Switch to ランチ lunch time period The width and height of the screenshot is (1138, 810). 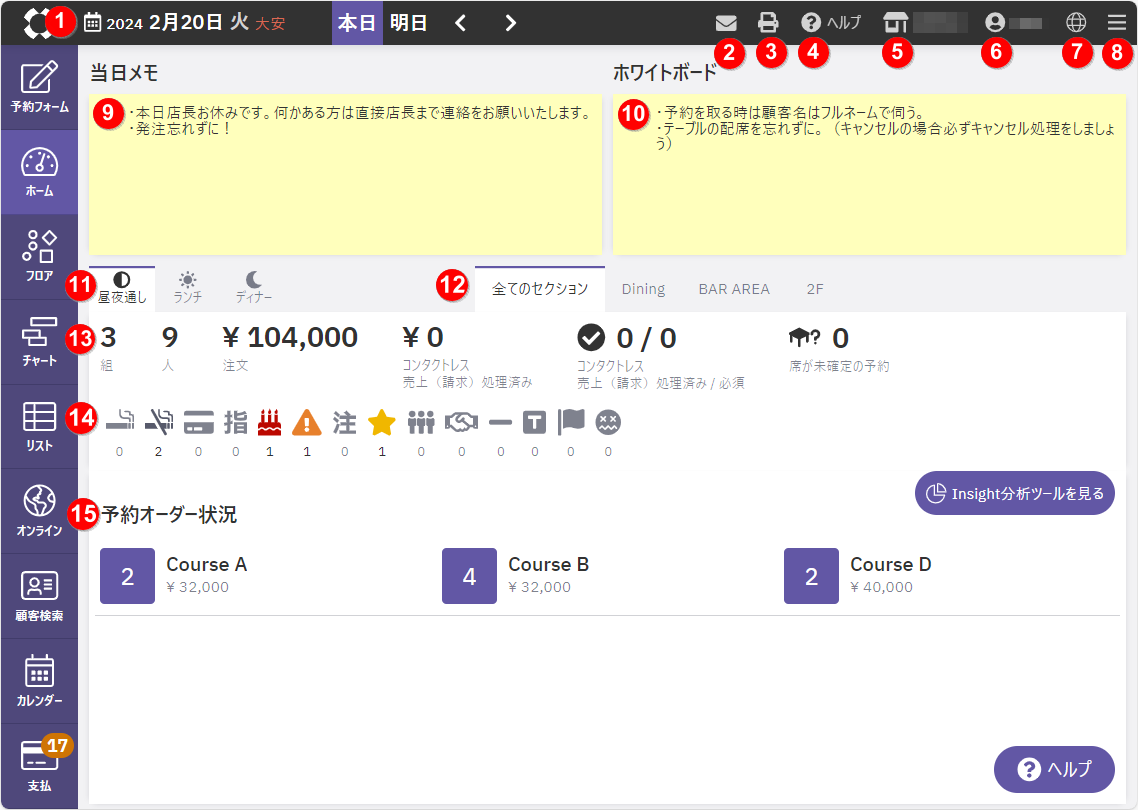[x=188, y=286]
